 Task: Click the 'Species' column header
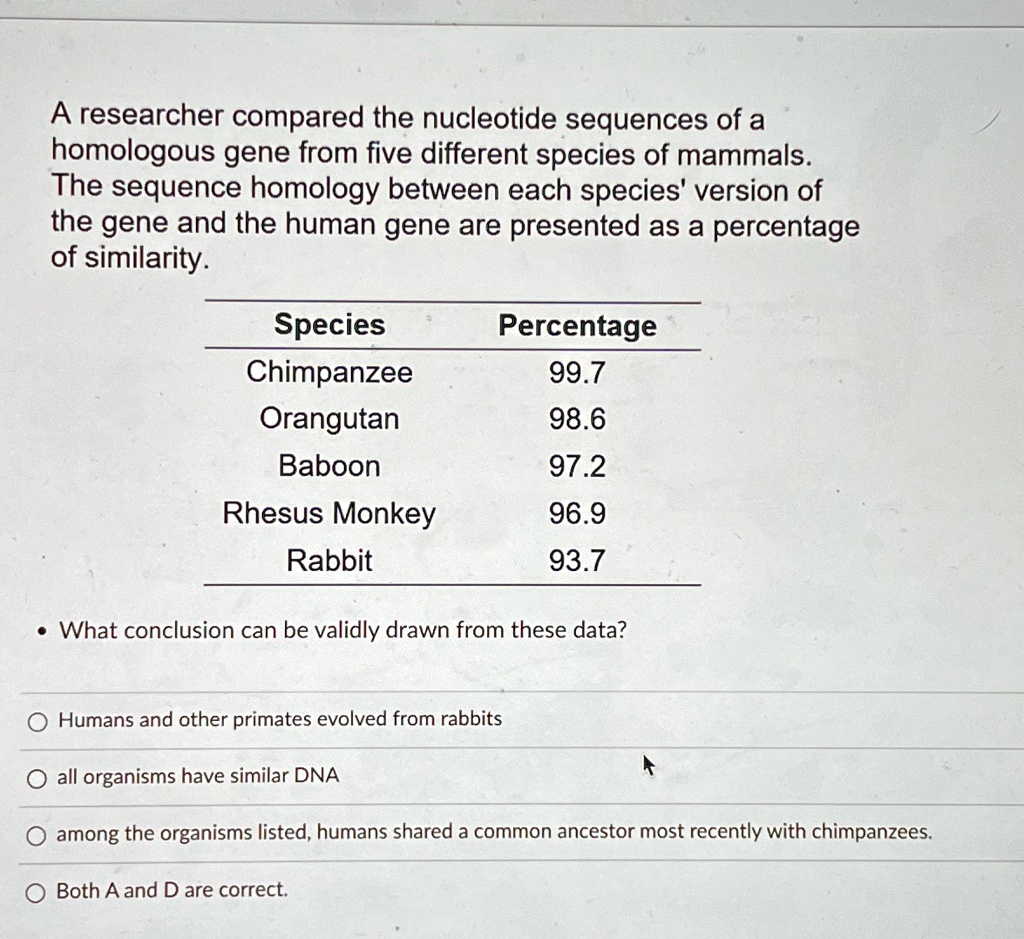tap(329, 325)
